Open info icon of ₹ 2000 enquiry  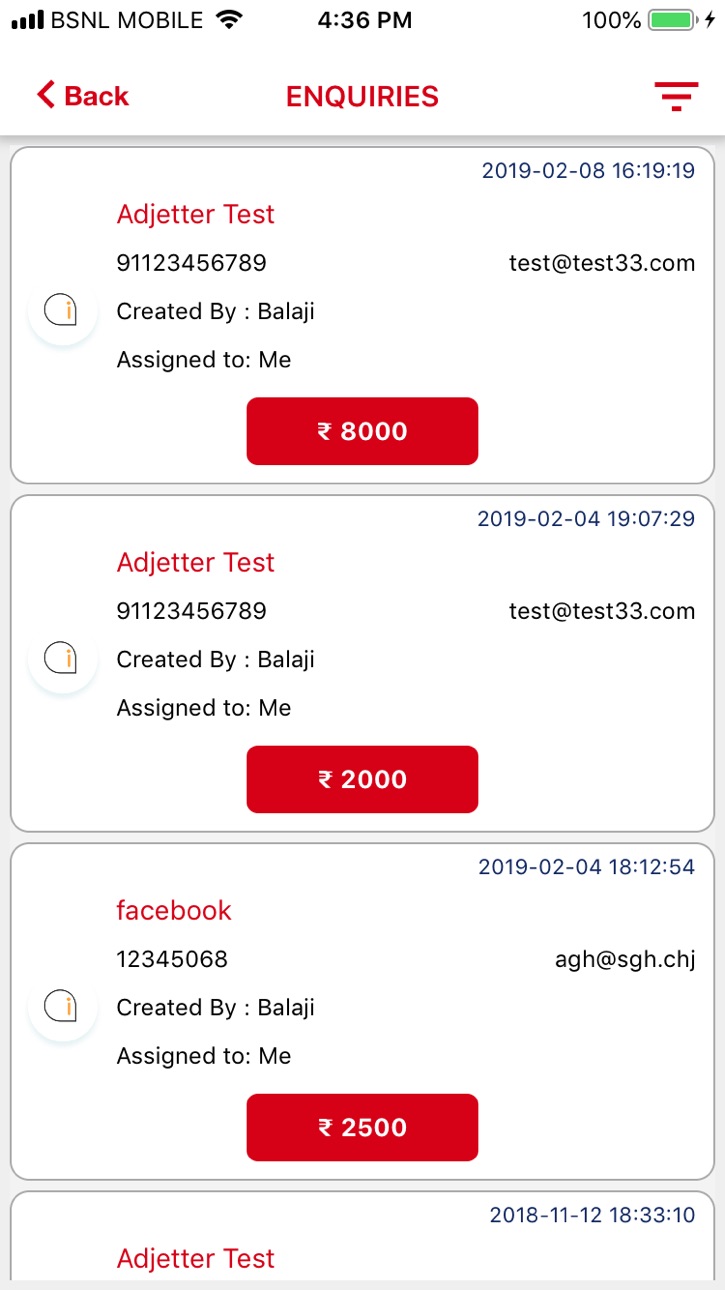click(62, 659)
